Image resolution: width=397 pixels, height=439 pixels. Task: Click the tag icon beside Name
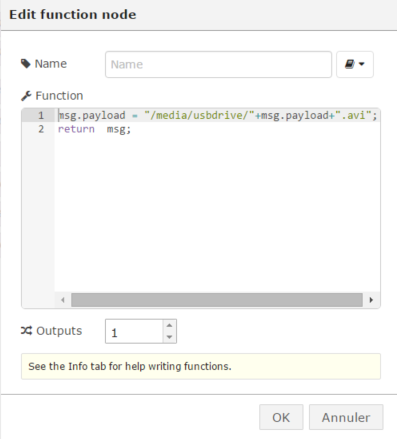pyautogui.click(x=26, y=64)
